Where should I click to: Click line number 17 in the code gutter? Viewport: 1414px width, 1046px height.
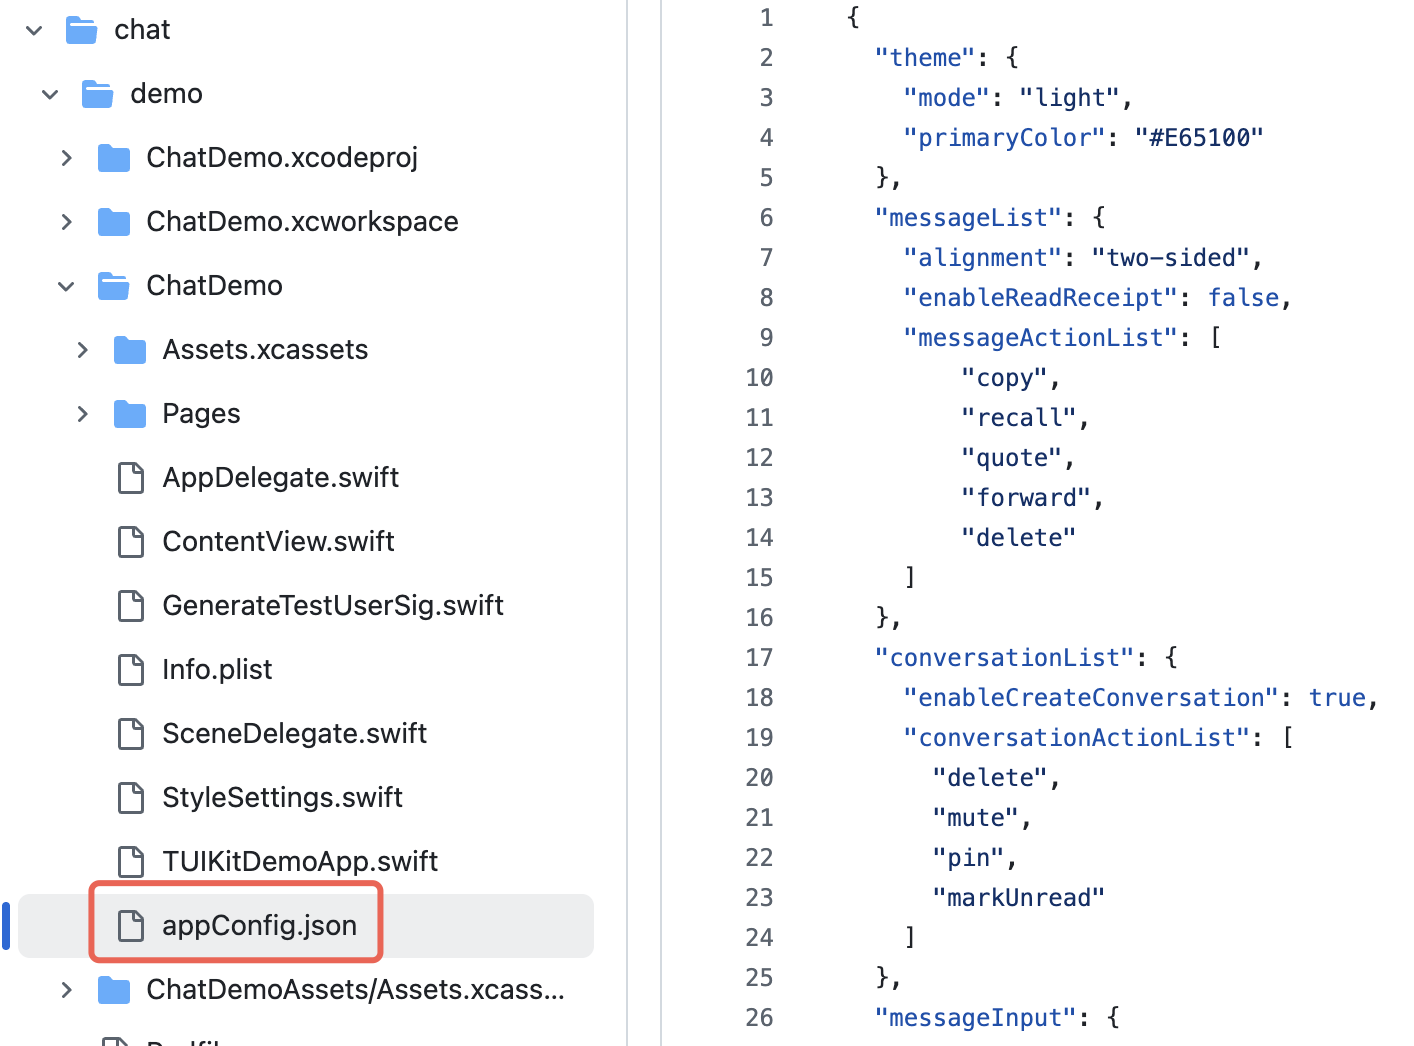pyautogui.click(x=759, y=658)
